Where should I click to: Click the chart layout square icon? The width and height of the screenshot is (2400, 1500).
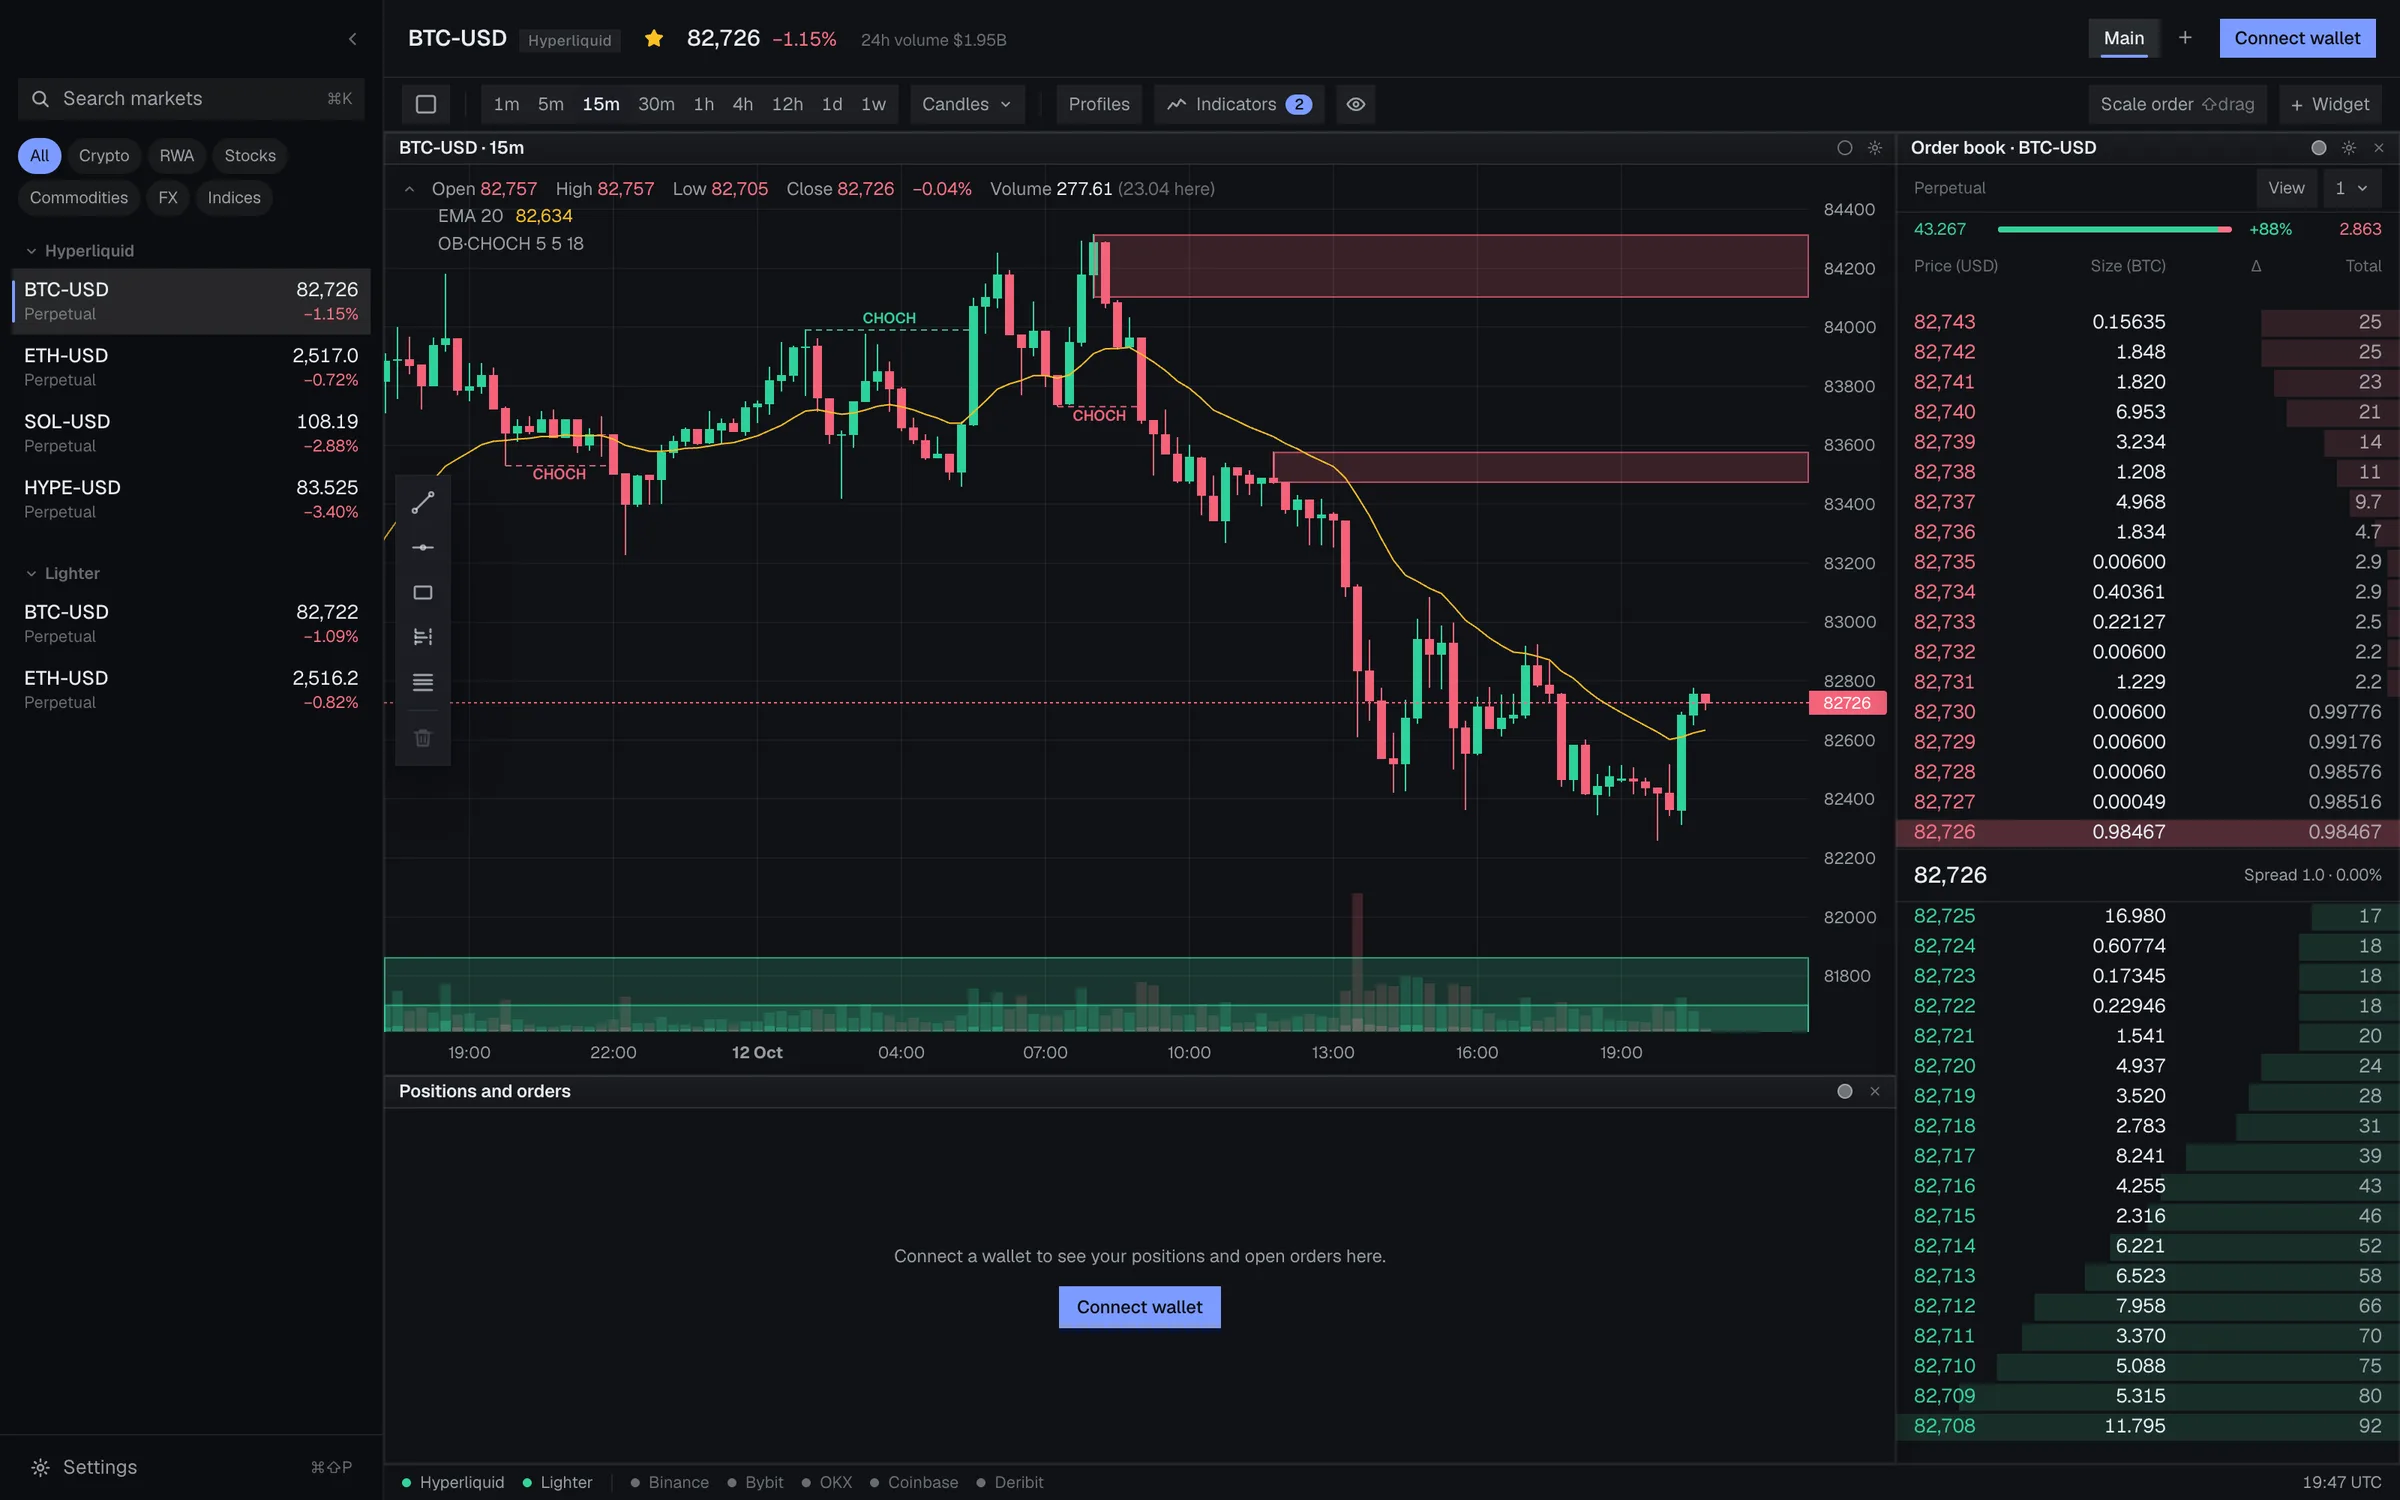click(x=426, y=104)
